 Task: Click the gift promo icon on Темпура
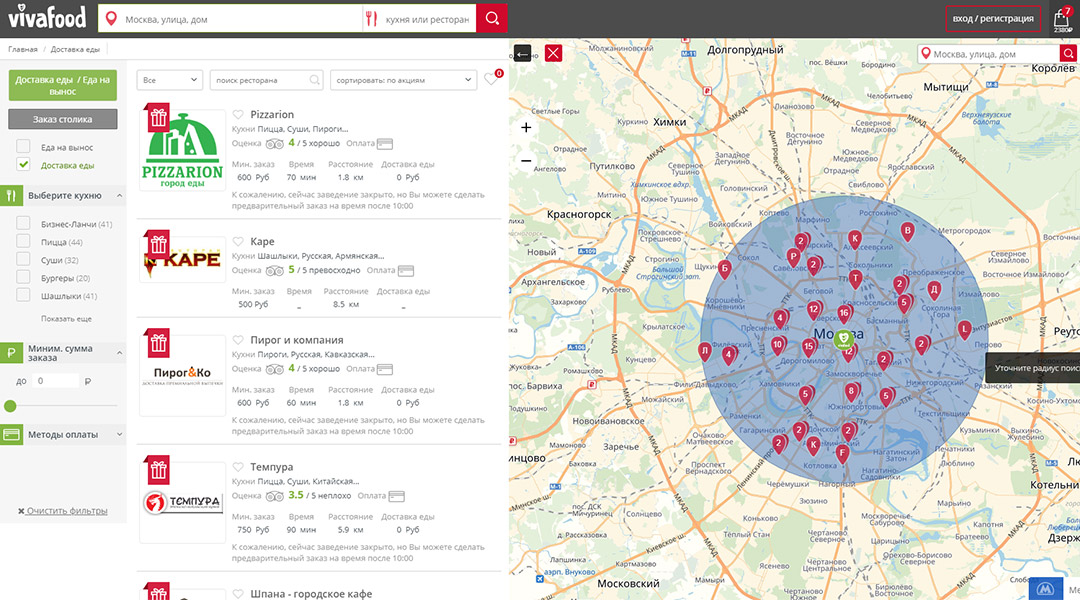(x=158, y=469)
